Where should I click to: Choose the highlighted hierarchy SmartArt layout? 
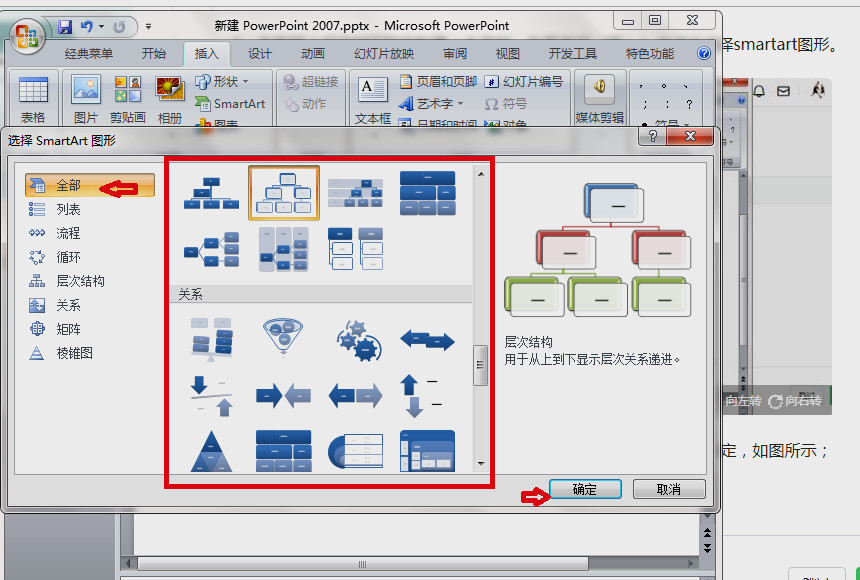click(x=284, y=193)
